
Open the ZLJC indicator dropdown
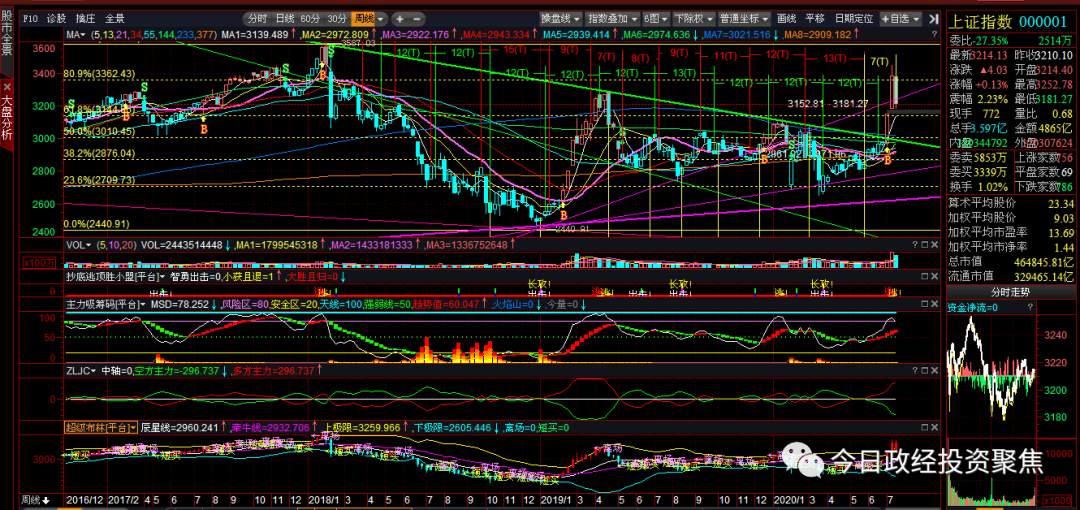tap(81, 371)
